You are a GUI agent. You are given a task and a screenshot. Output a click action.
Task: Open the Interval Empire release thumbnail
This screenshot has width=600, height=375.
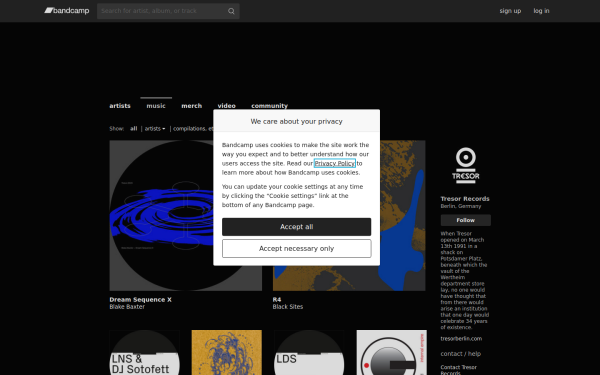(x=391, y=352)
